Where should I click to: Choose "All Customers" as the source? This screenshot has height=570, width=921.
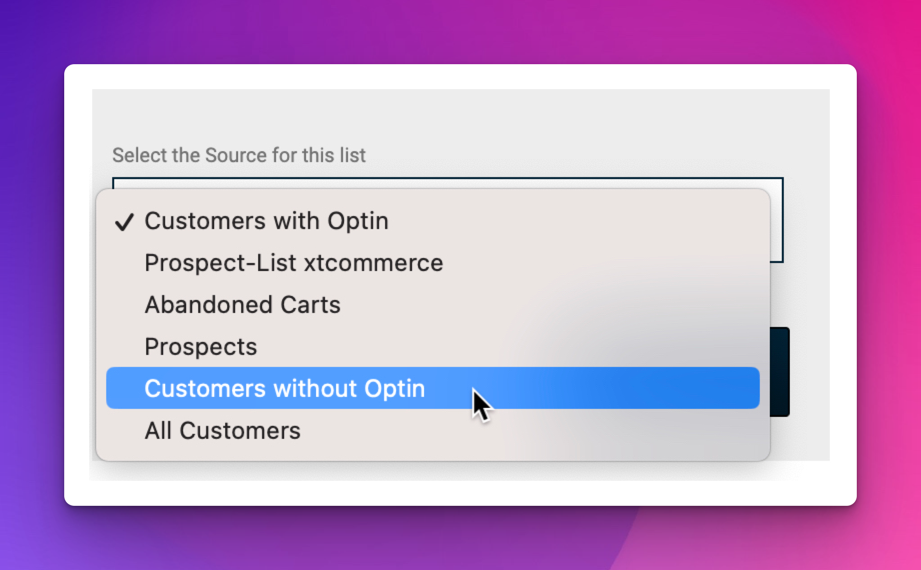tap(433, 430)
